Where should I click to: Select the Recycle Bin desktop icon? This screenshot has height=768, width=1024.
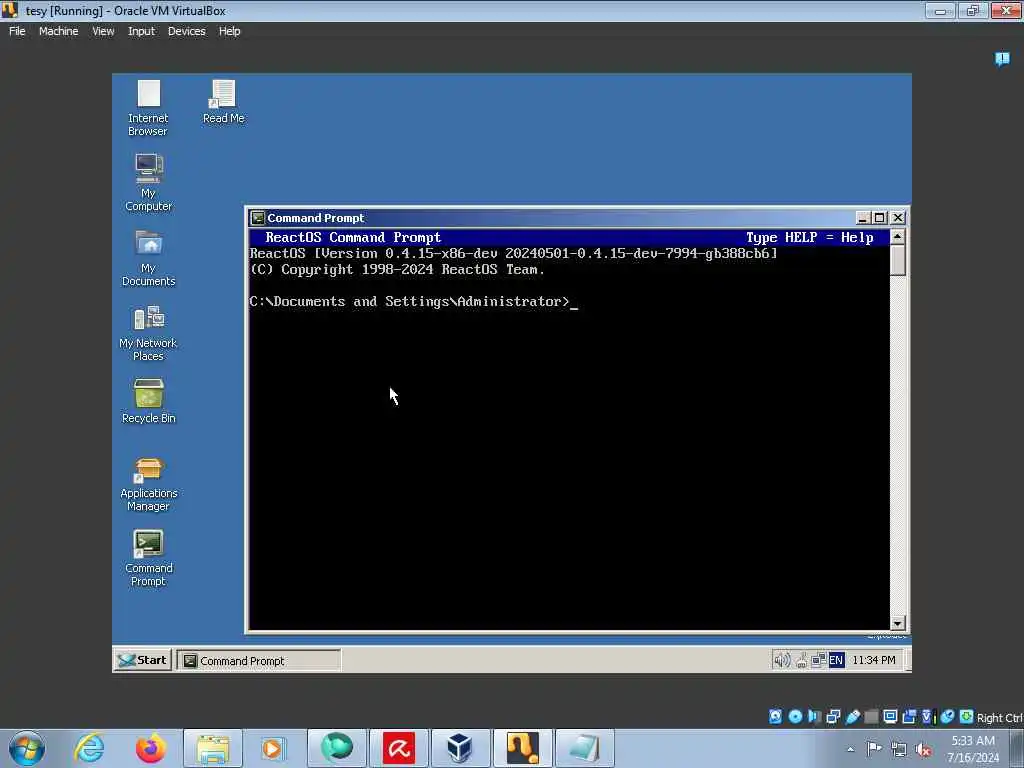point(148,402)
